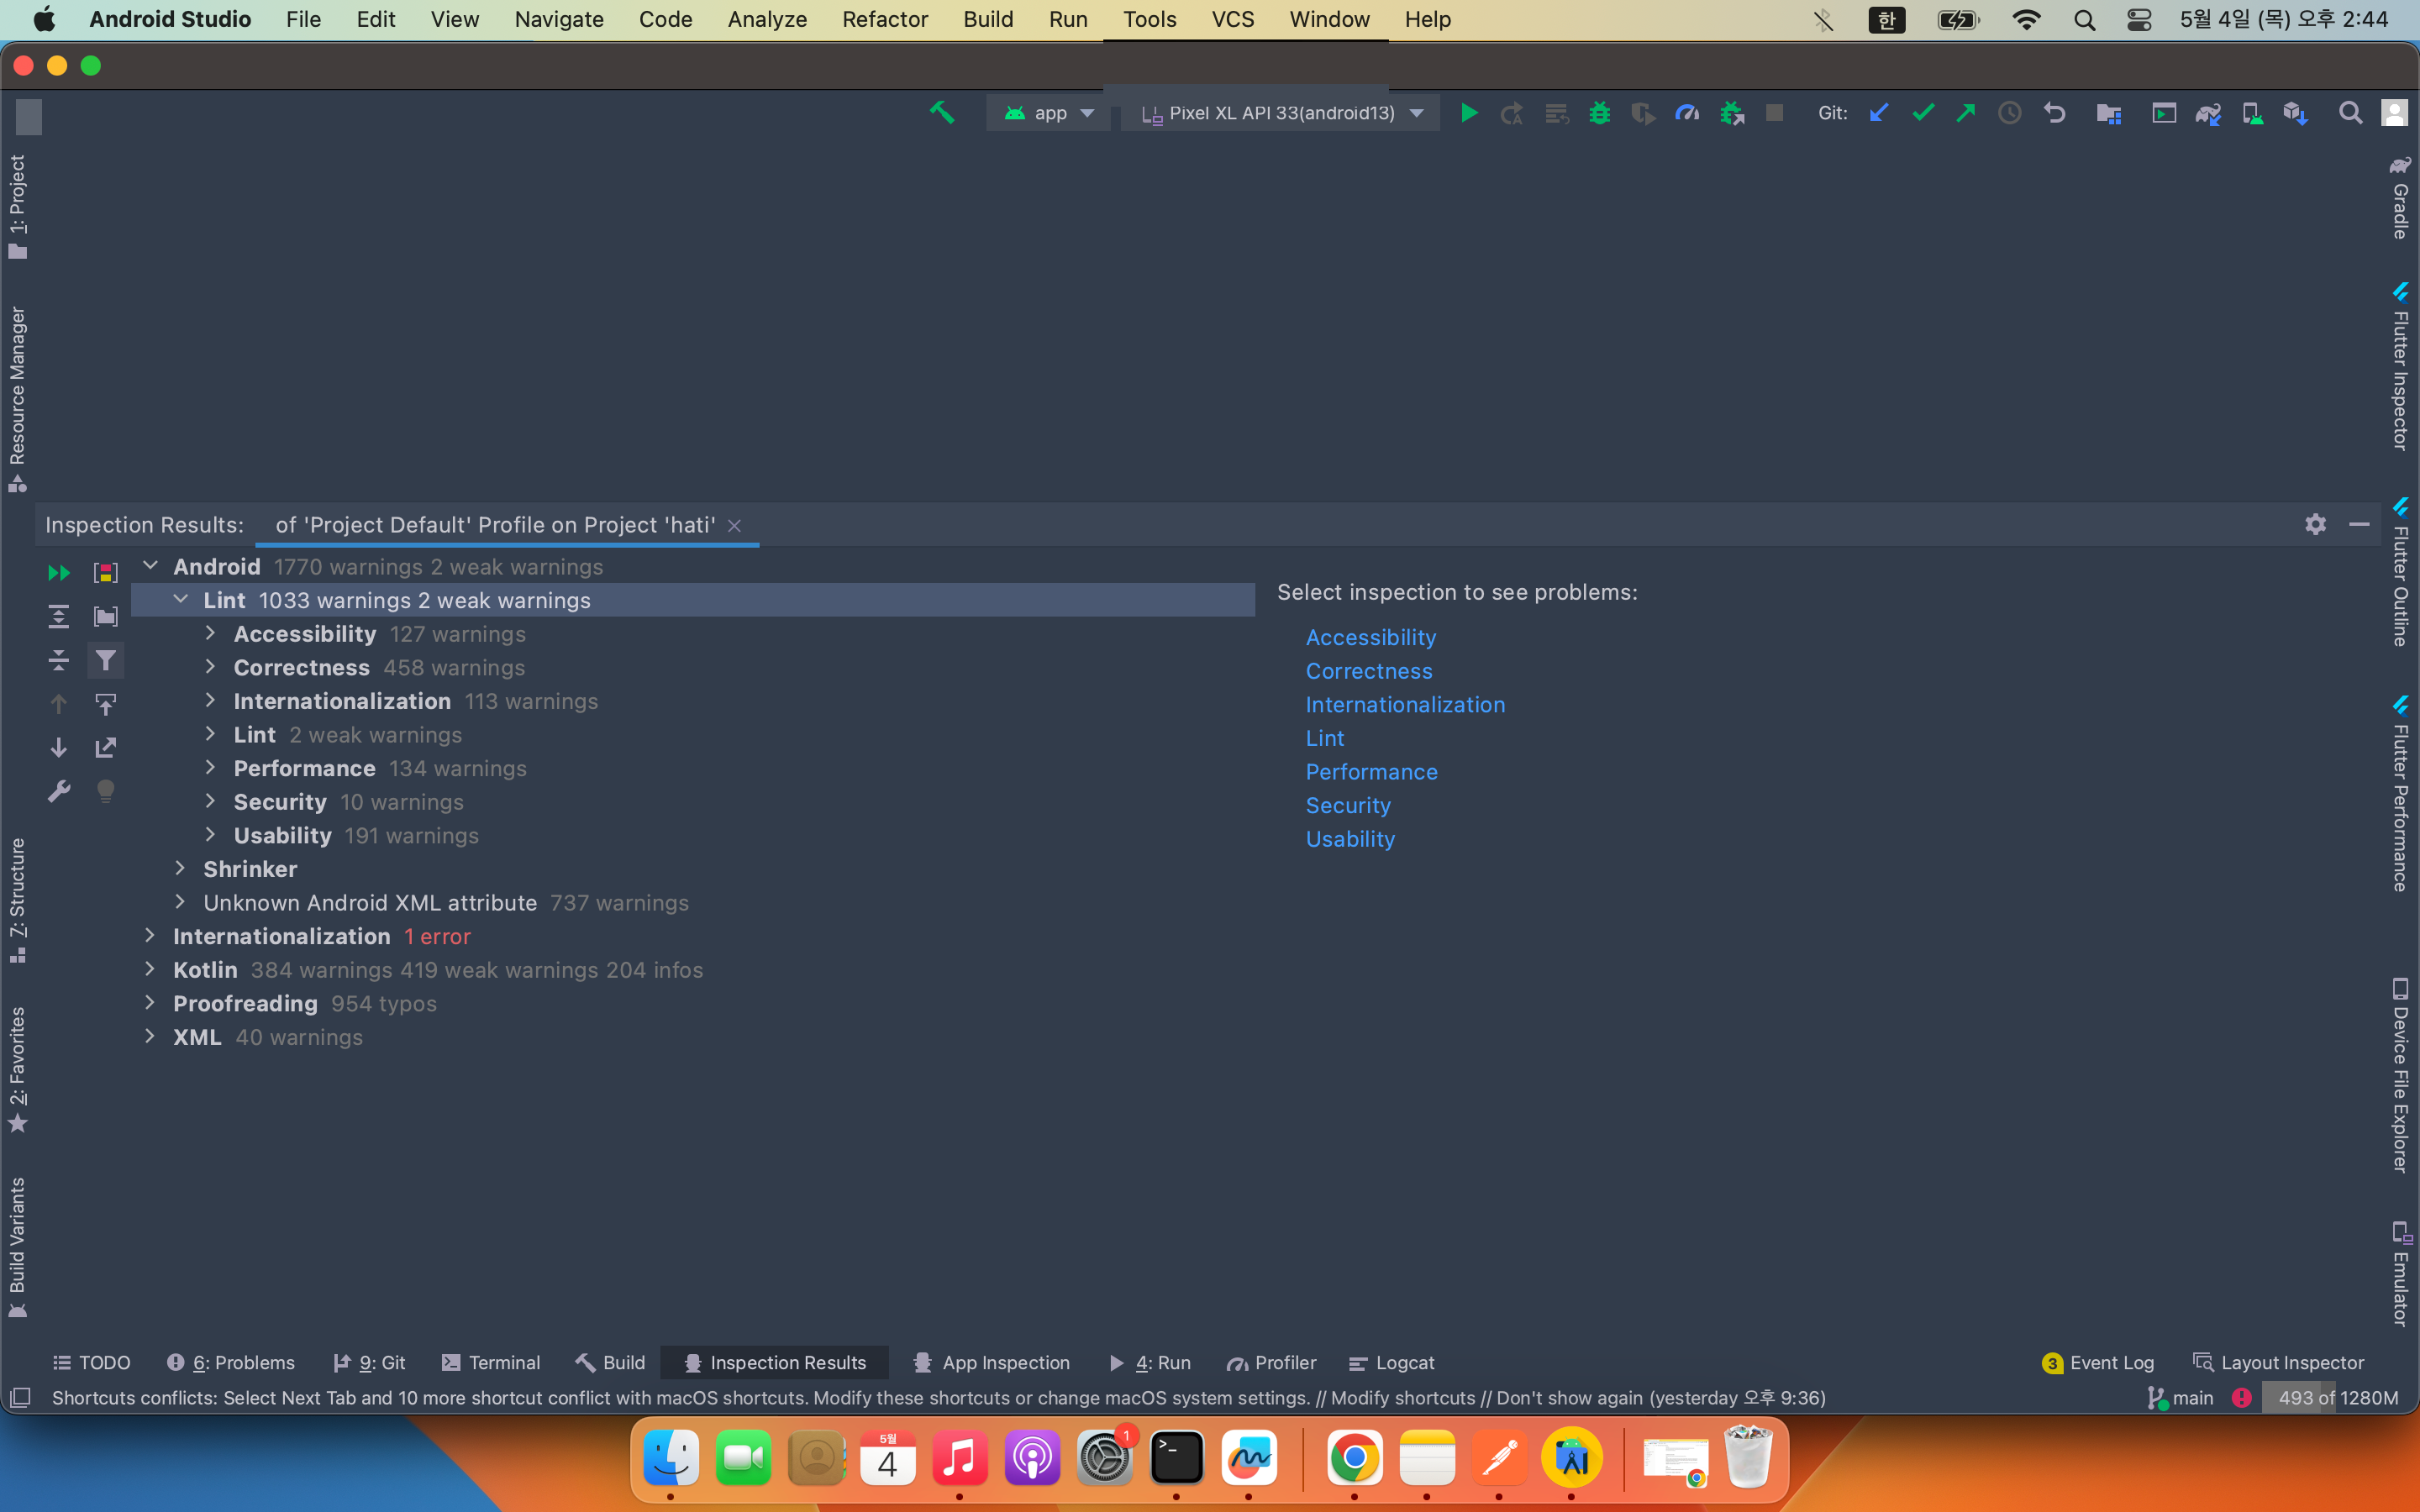The image size is (2420, 1512).
Task: Open the app run configuration dropdown
Action: (1050, 113)
